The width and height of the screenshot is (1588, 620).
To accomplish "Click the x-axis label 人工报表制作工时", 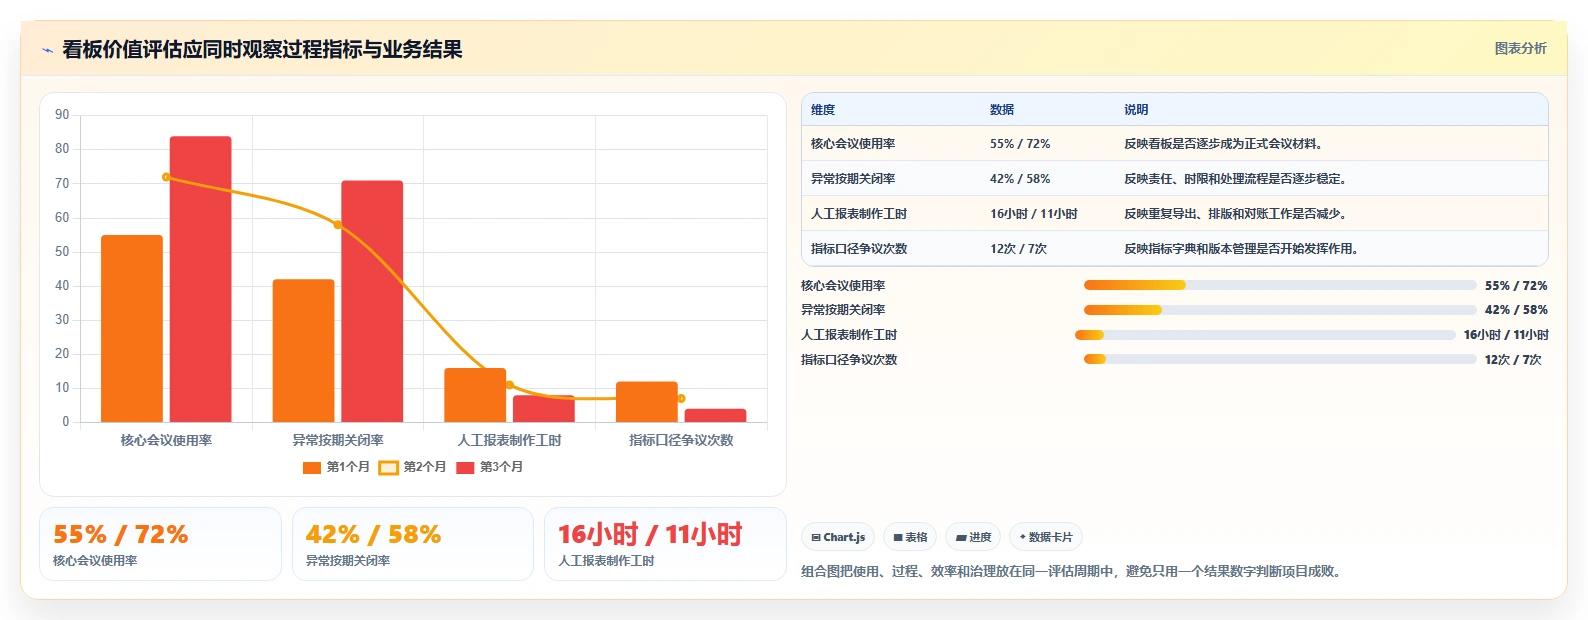I will 510,440.
